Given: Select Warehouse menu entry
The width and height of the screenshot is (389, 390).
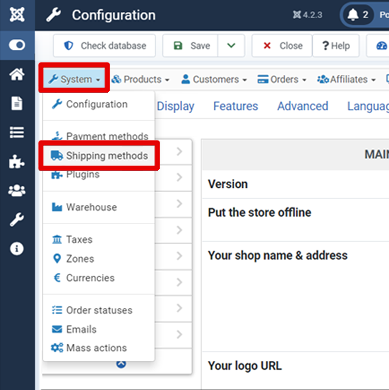Looking at the screenshot, I should coord(99,207).
